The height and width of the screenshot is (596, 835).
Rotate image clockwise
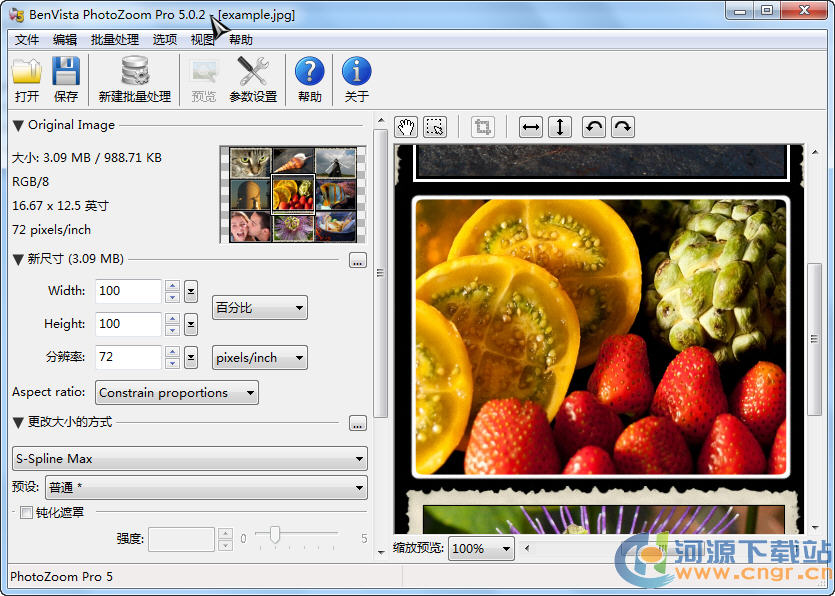(622, 127)
